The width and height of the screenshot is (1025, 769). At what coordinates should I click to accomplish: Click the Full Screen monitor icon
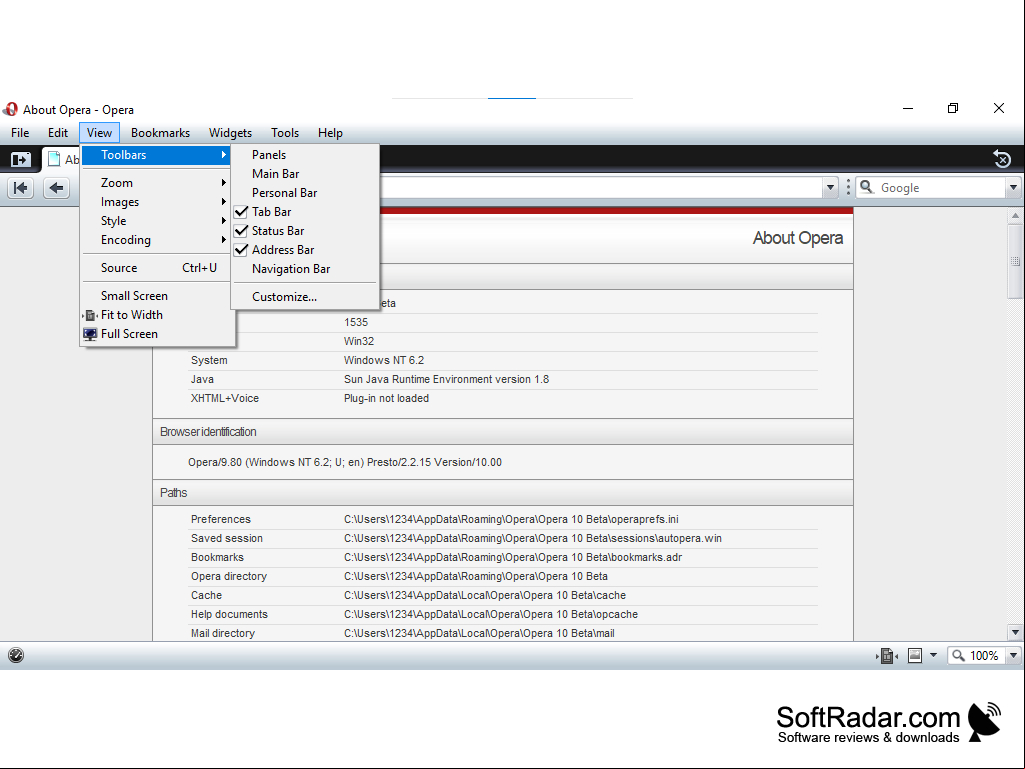(90, 334)
